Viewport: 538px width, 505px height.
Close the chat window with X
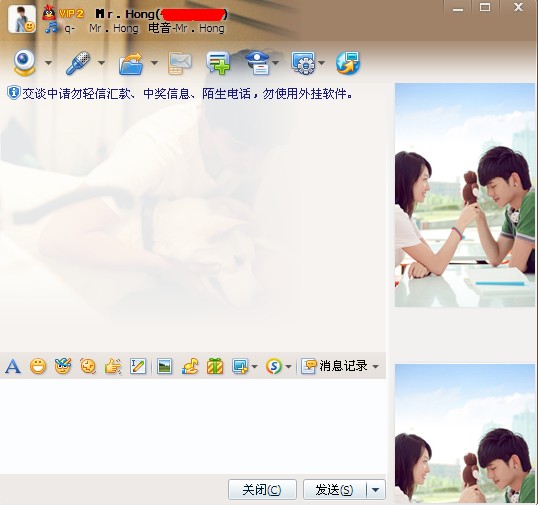[518, 7]
